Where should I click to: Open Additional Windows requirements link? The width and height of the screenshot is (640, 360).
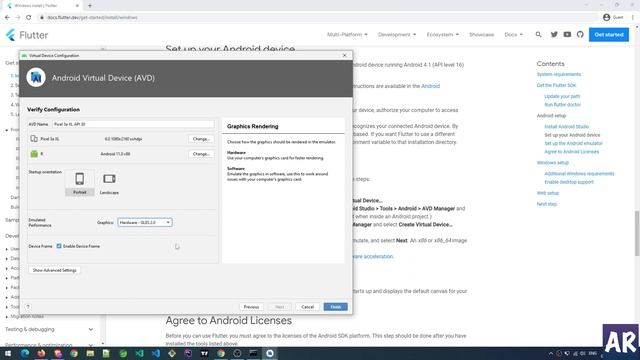(x=579, y=173)
